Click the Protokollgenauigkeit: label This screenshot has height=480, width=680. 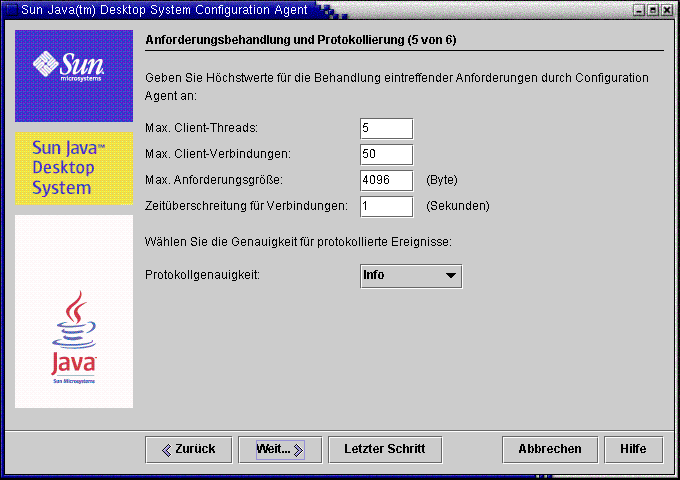202,275
